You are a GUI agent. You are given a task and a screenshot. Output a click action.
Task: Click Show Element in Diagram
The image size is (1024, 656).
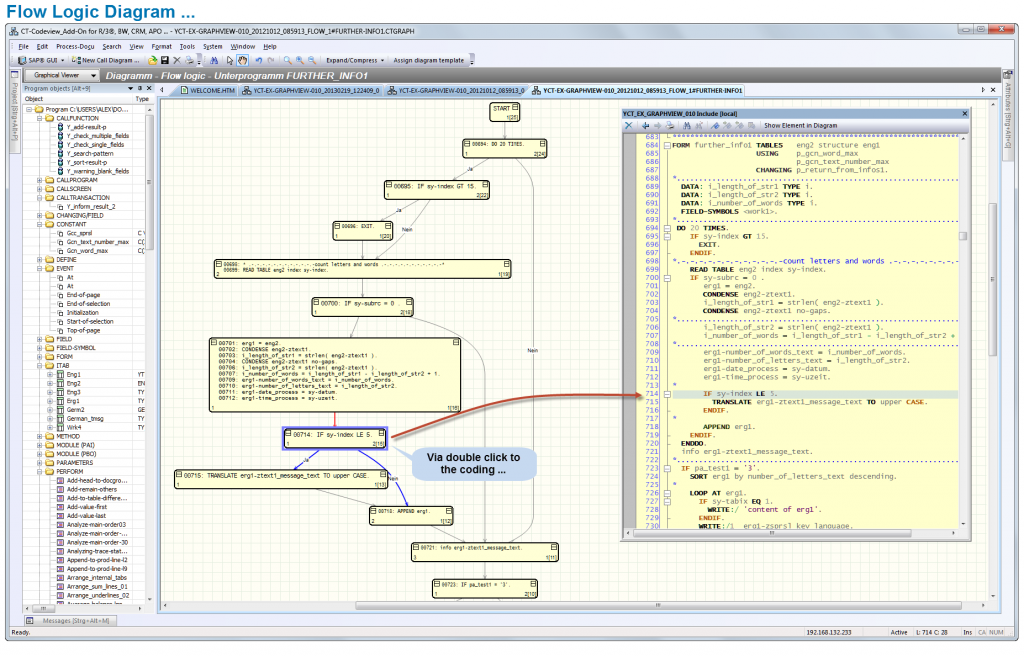(802, 126)
